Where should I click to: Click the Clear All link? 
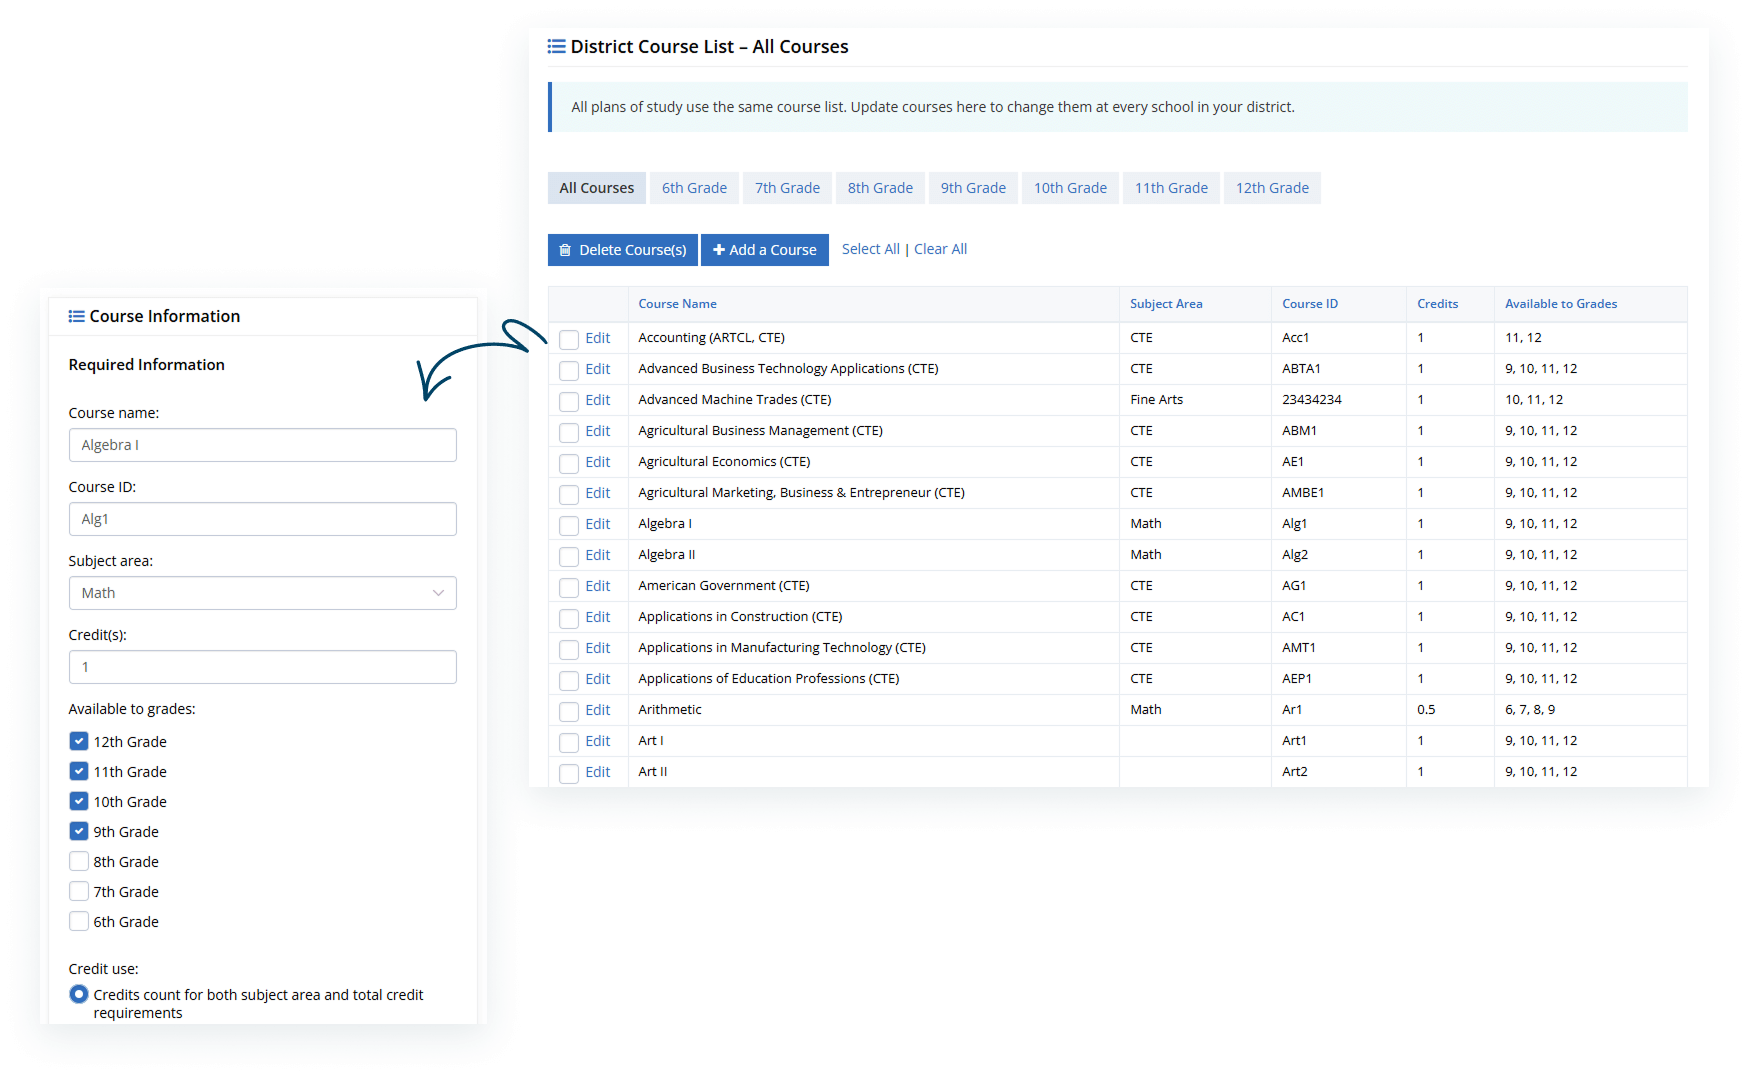(x=940, y=249)
